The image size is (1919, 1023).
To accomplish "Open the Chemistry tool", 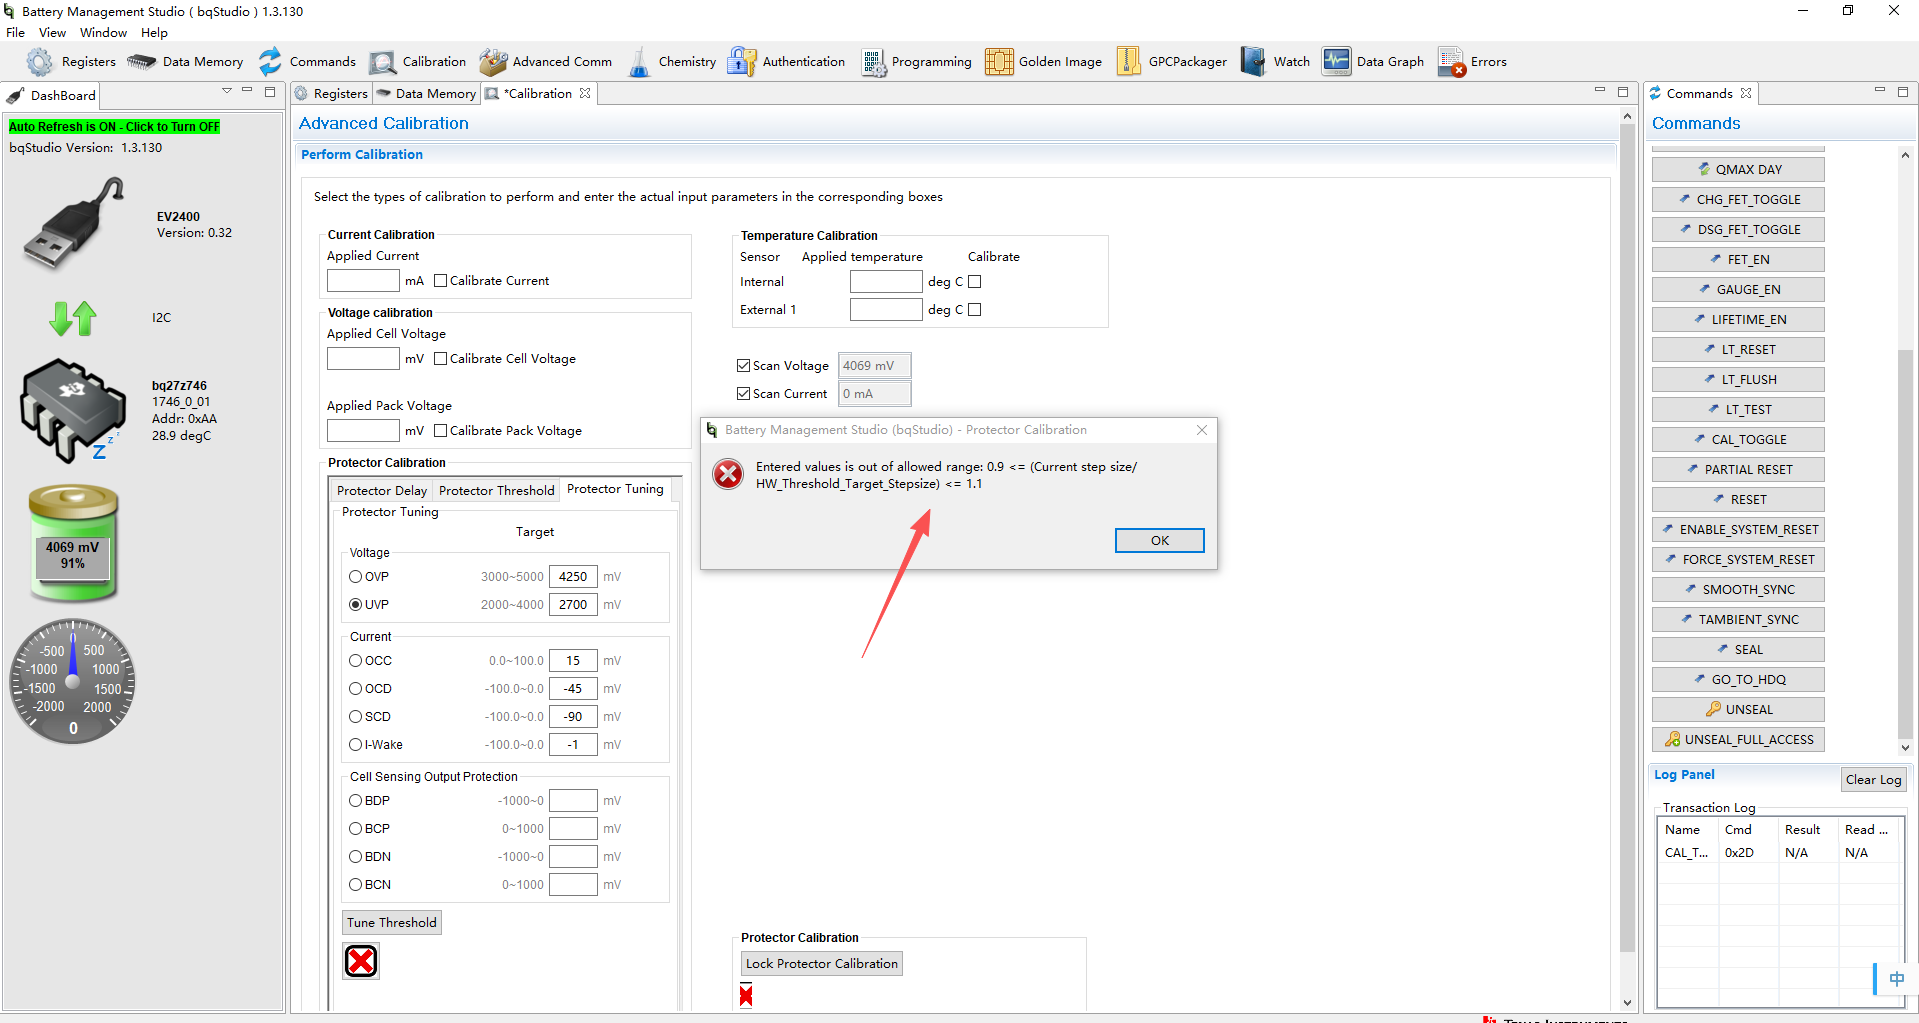I will pyautogui.click(x=671, y=62).
